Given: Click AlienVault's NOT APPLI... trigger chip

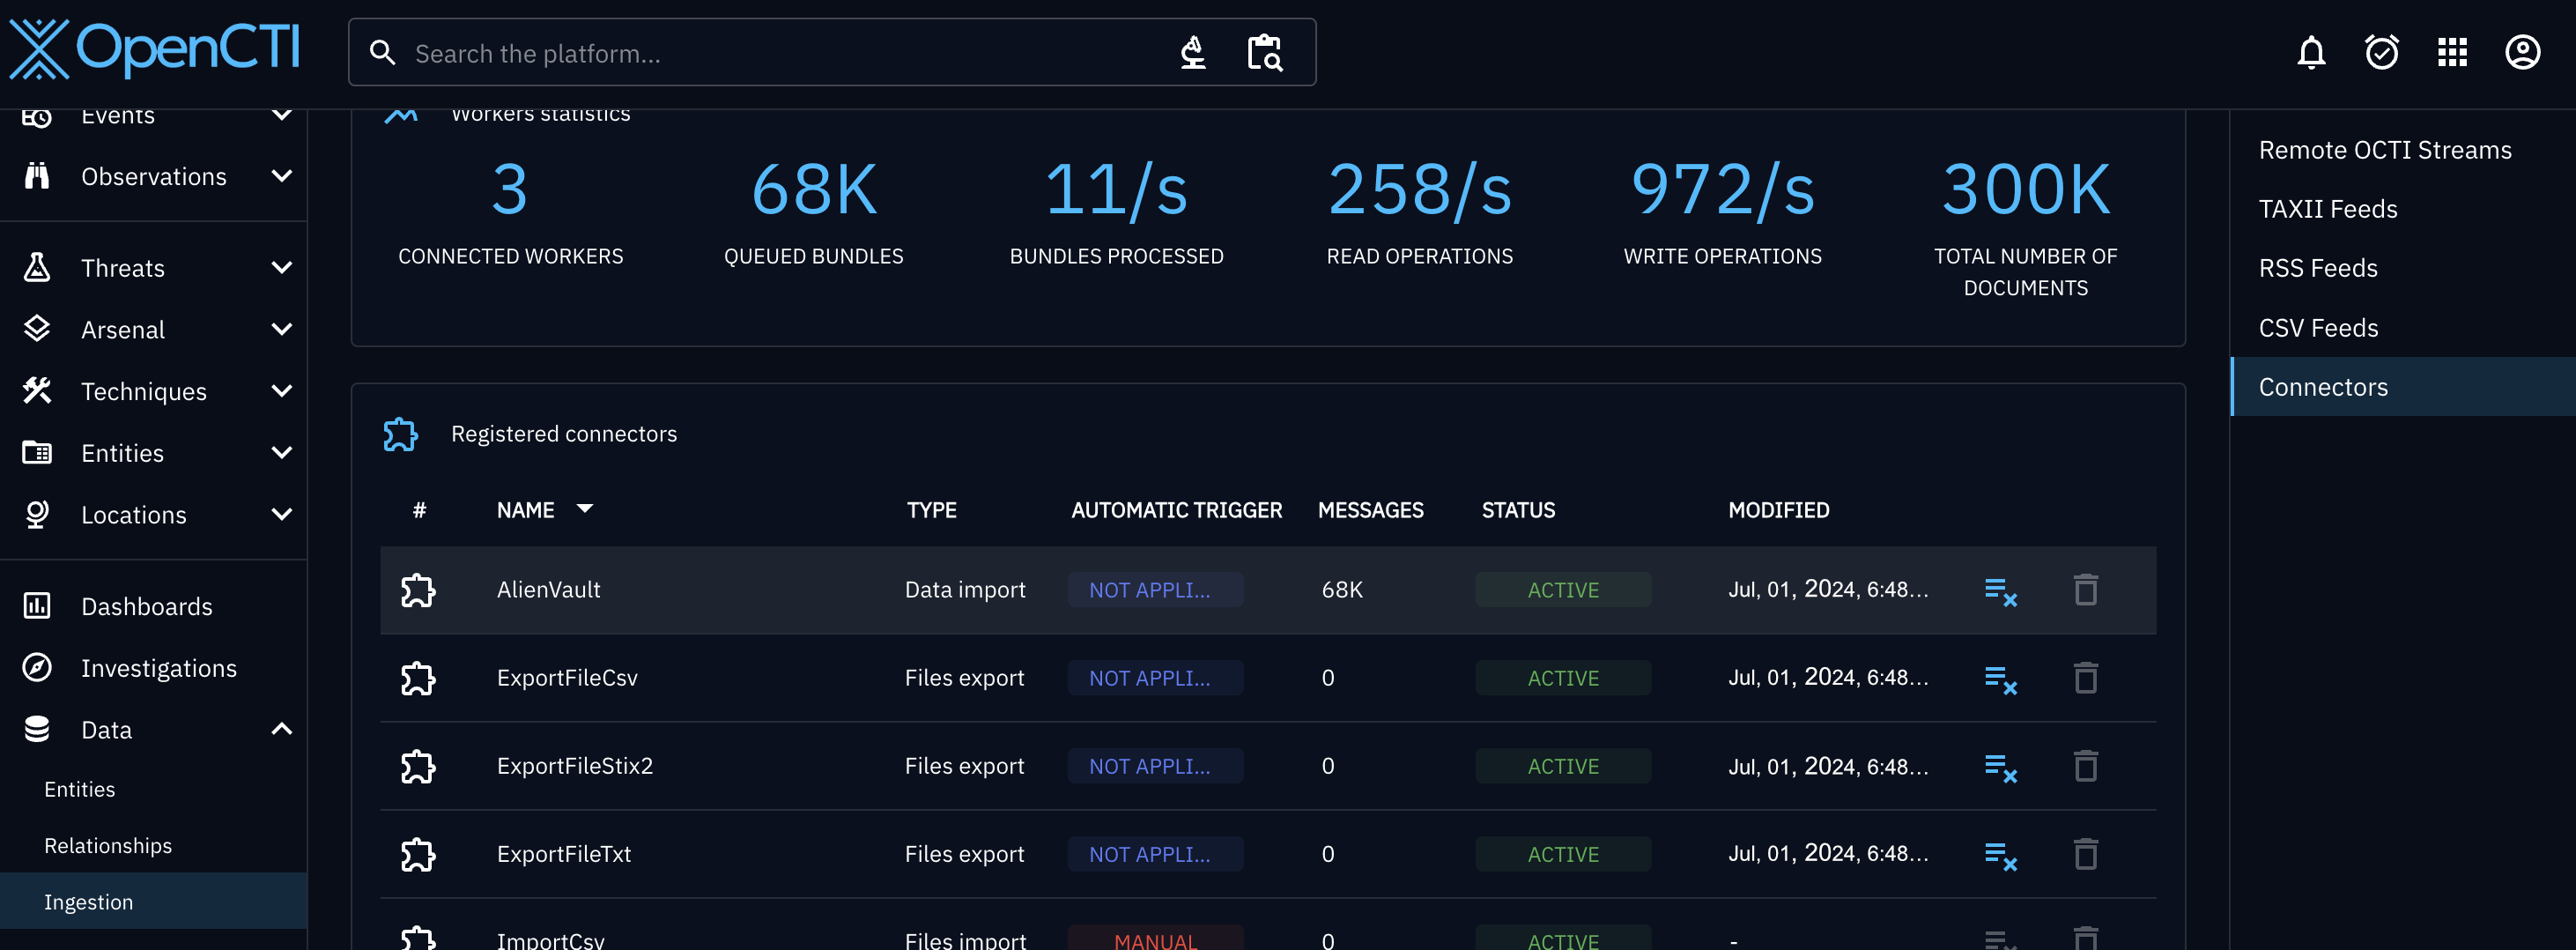Looking at the screenshot, I should pos(1155,590).
